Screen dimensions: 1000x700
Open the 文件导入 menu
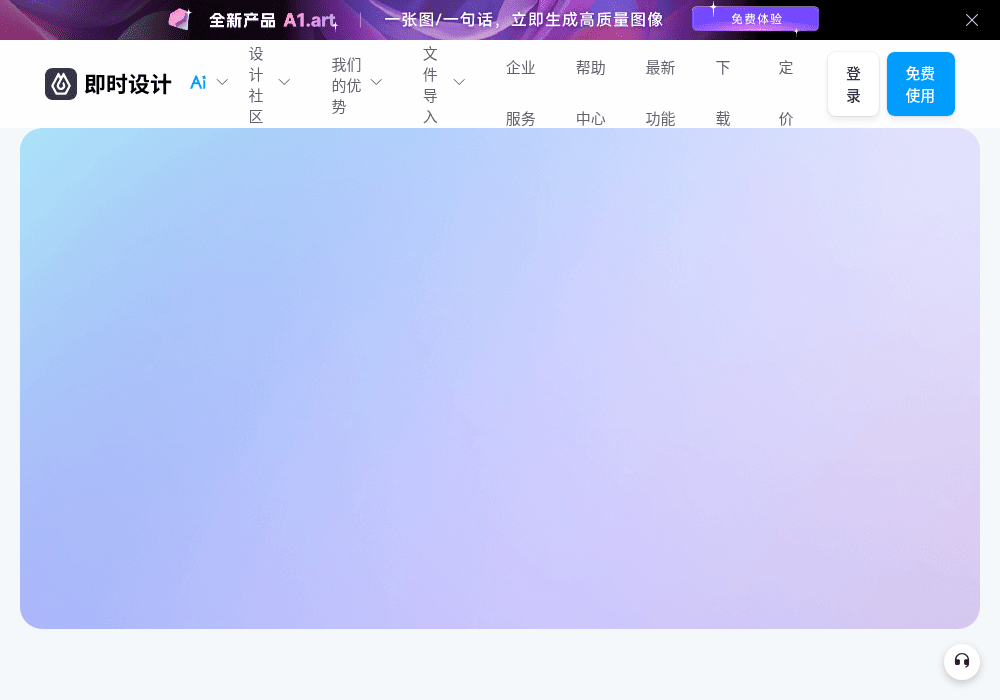430,85
